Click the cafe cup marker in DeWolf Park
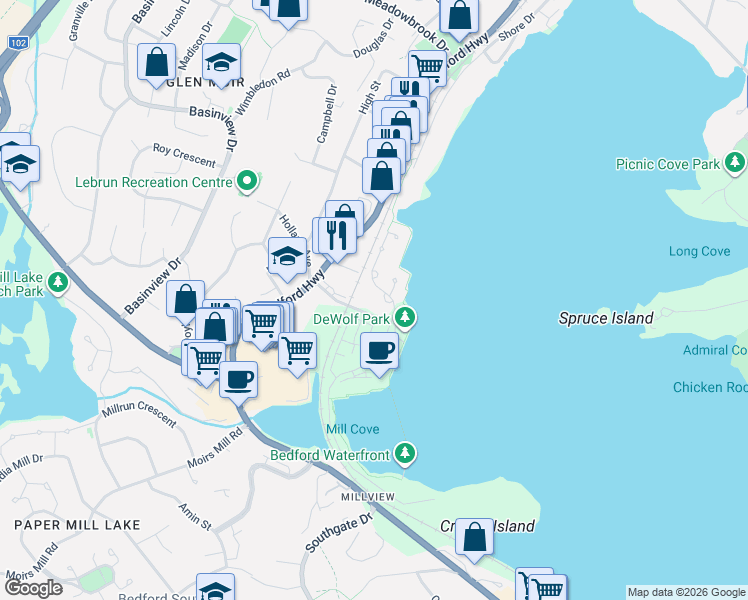 [379, 355]
